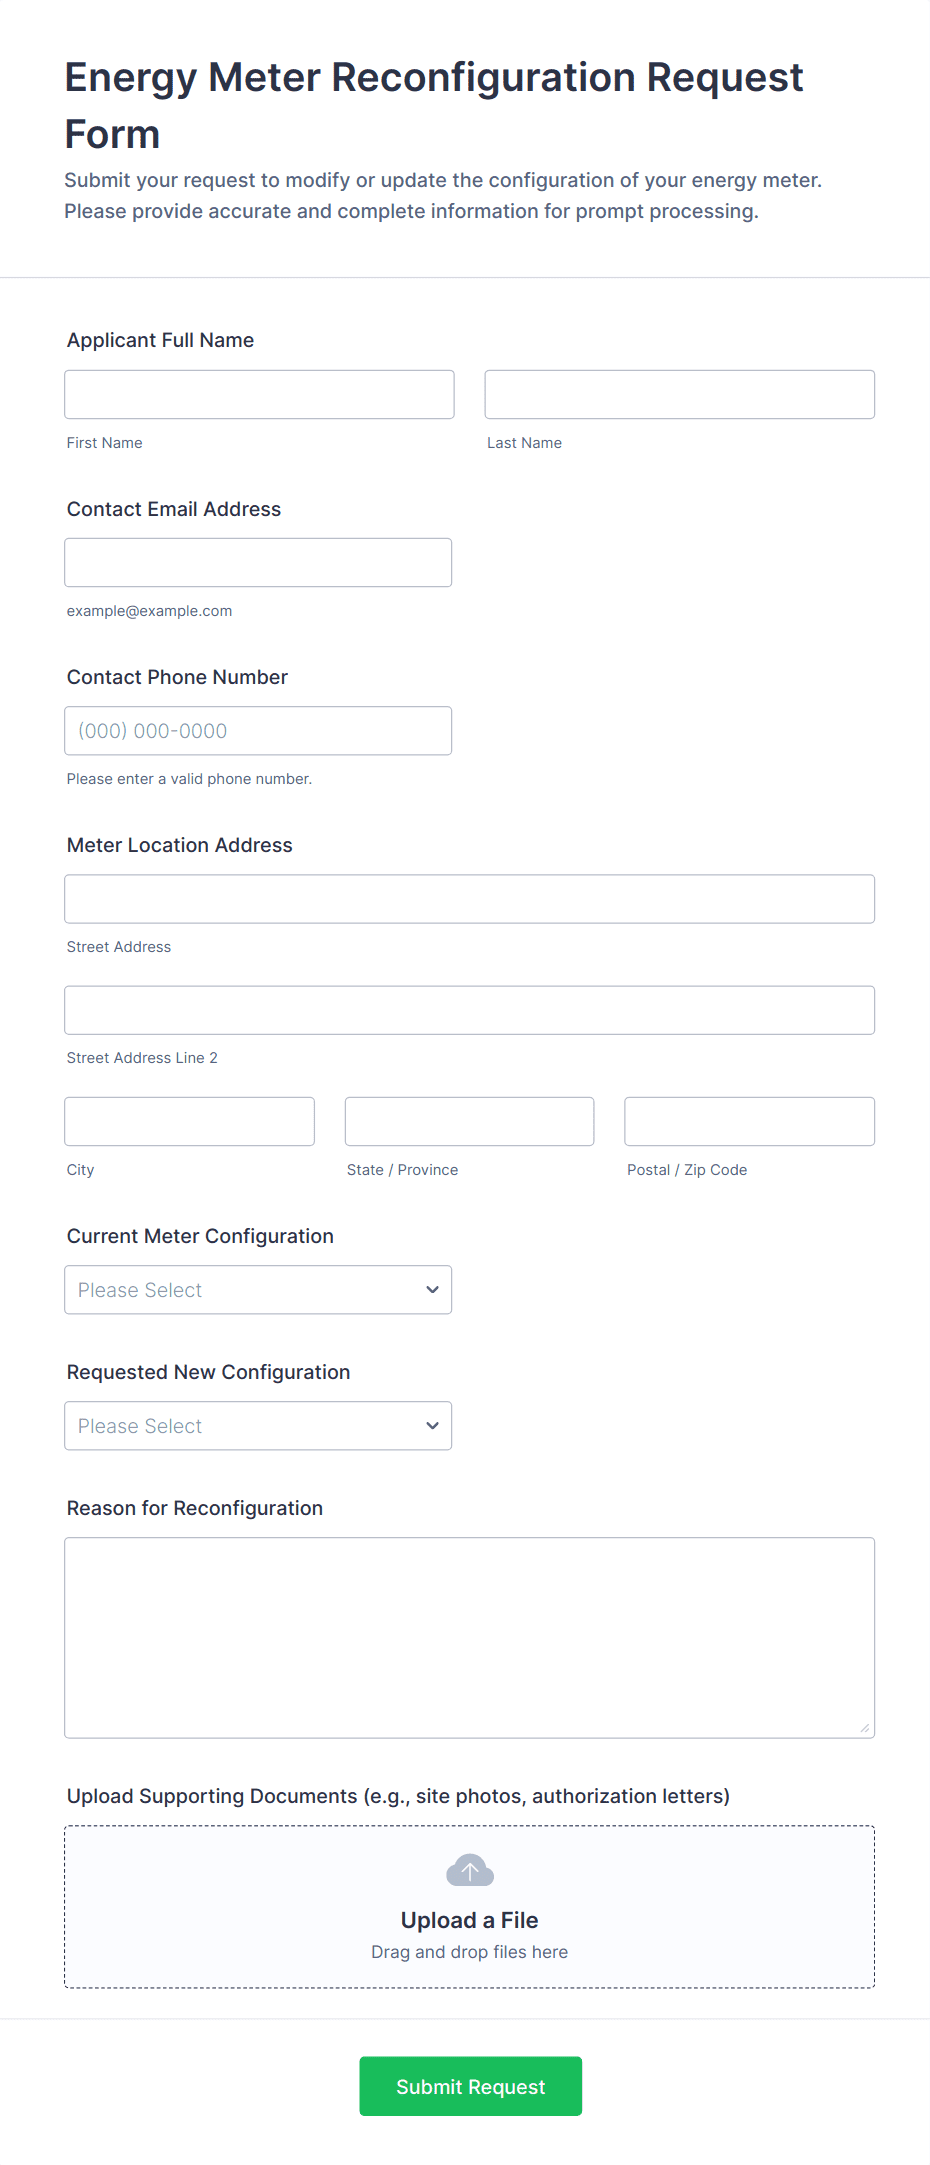Click the cloud upload icon
Image resolution: width=930 pixels, height=2165 pixels.
(x=469, y=1870)
